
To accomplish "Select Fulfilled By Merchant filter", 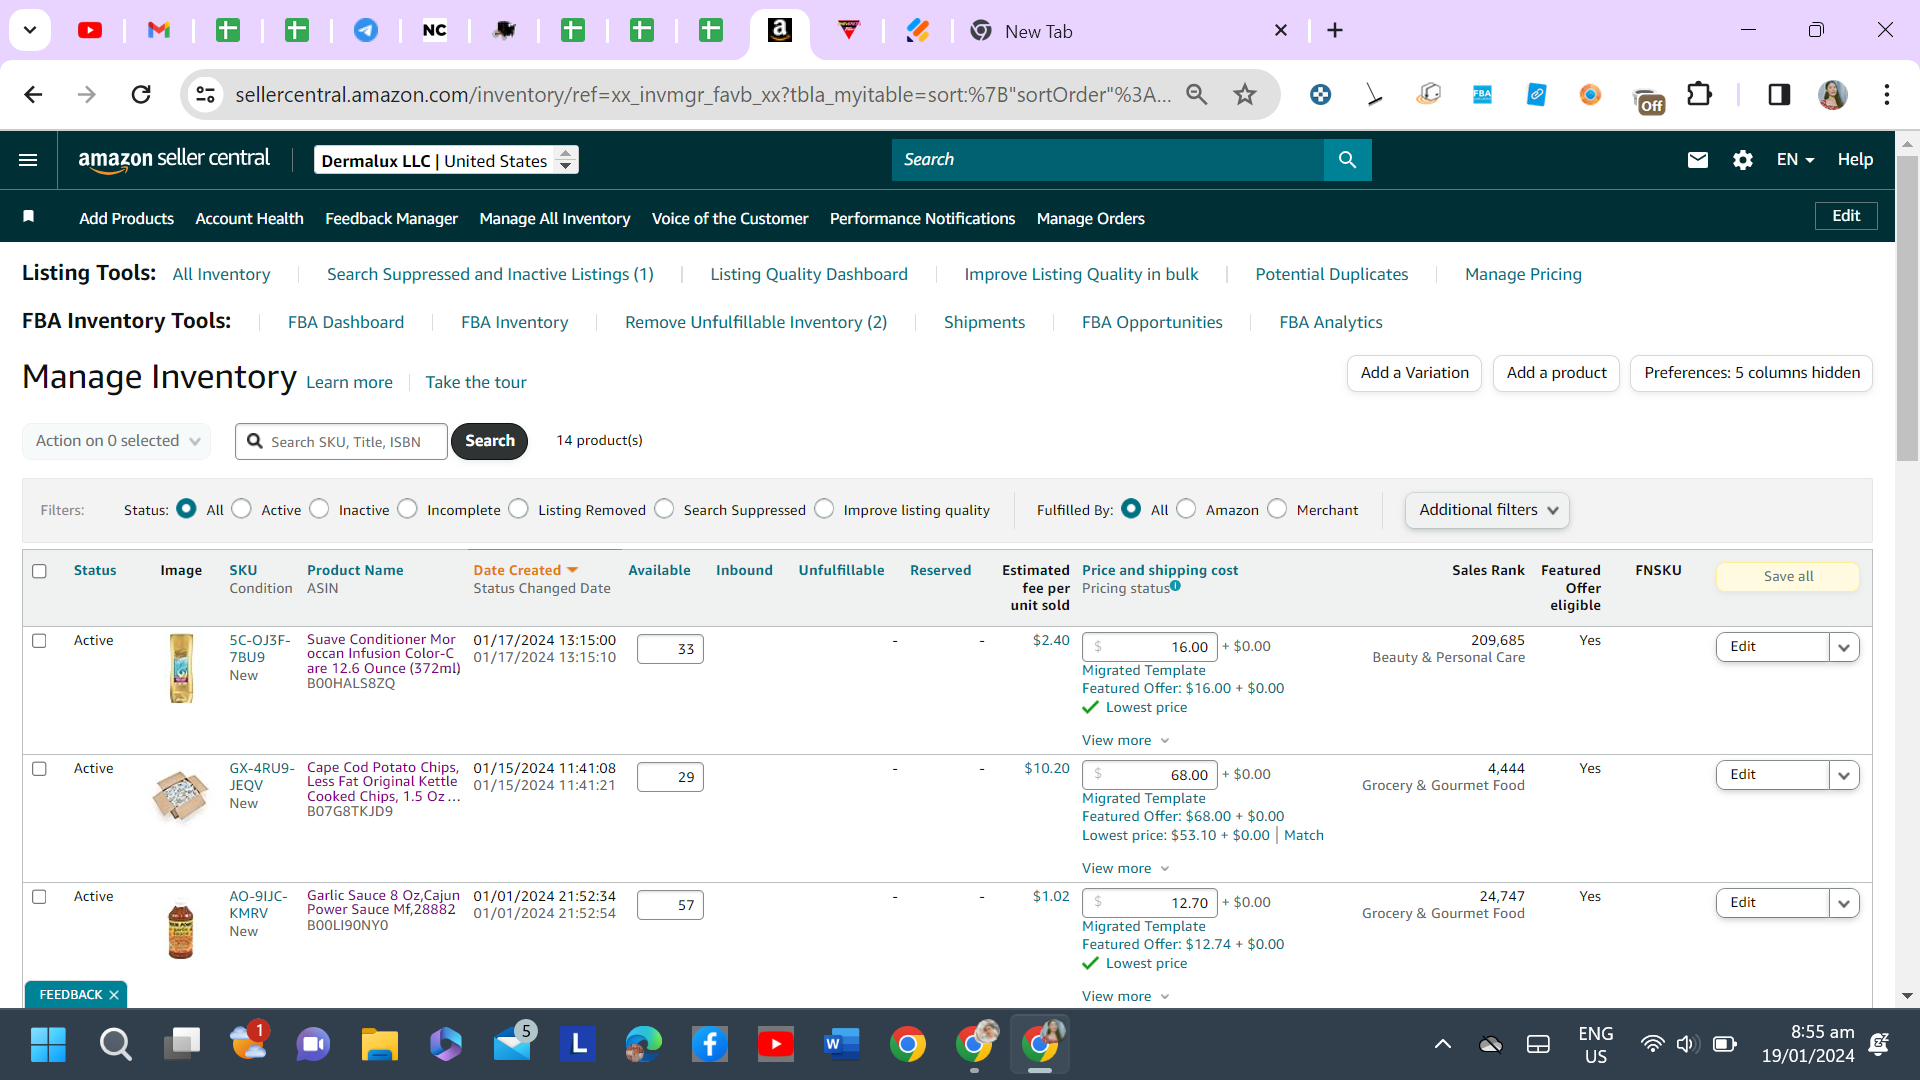I will (1277, 509).
